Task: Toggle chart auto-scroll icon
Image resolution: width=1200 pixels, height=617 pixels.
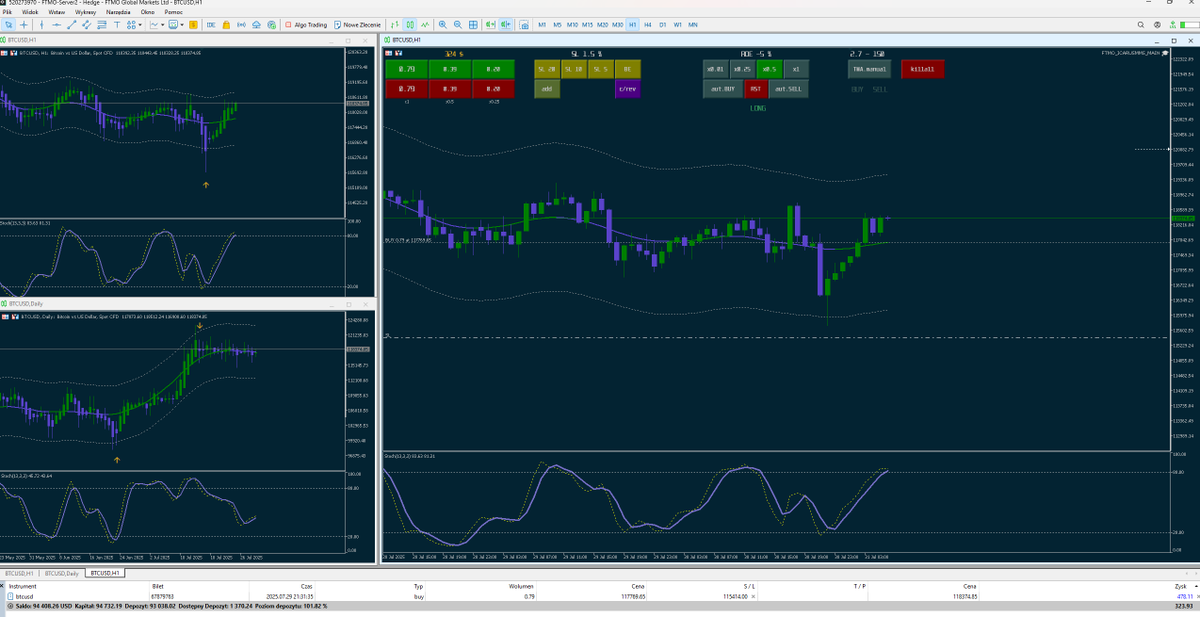Action: [x=490, y=24]
